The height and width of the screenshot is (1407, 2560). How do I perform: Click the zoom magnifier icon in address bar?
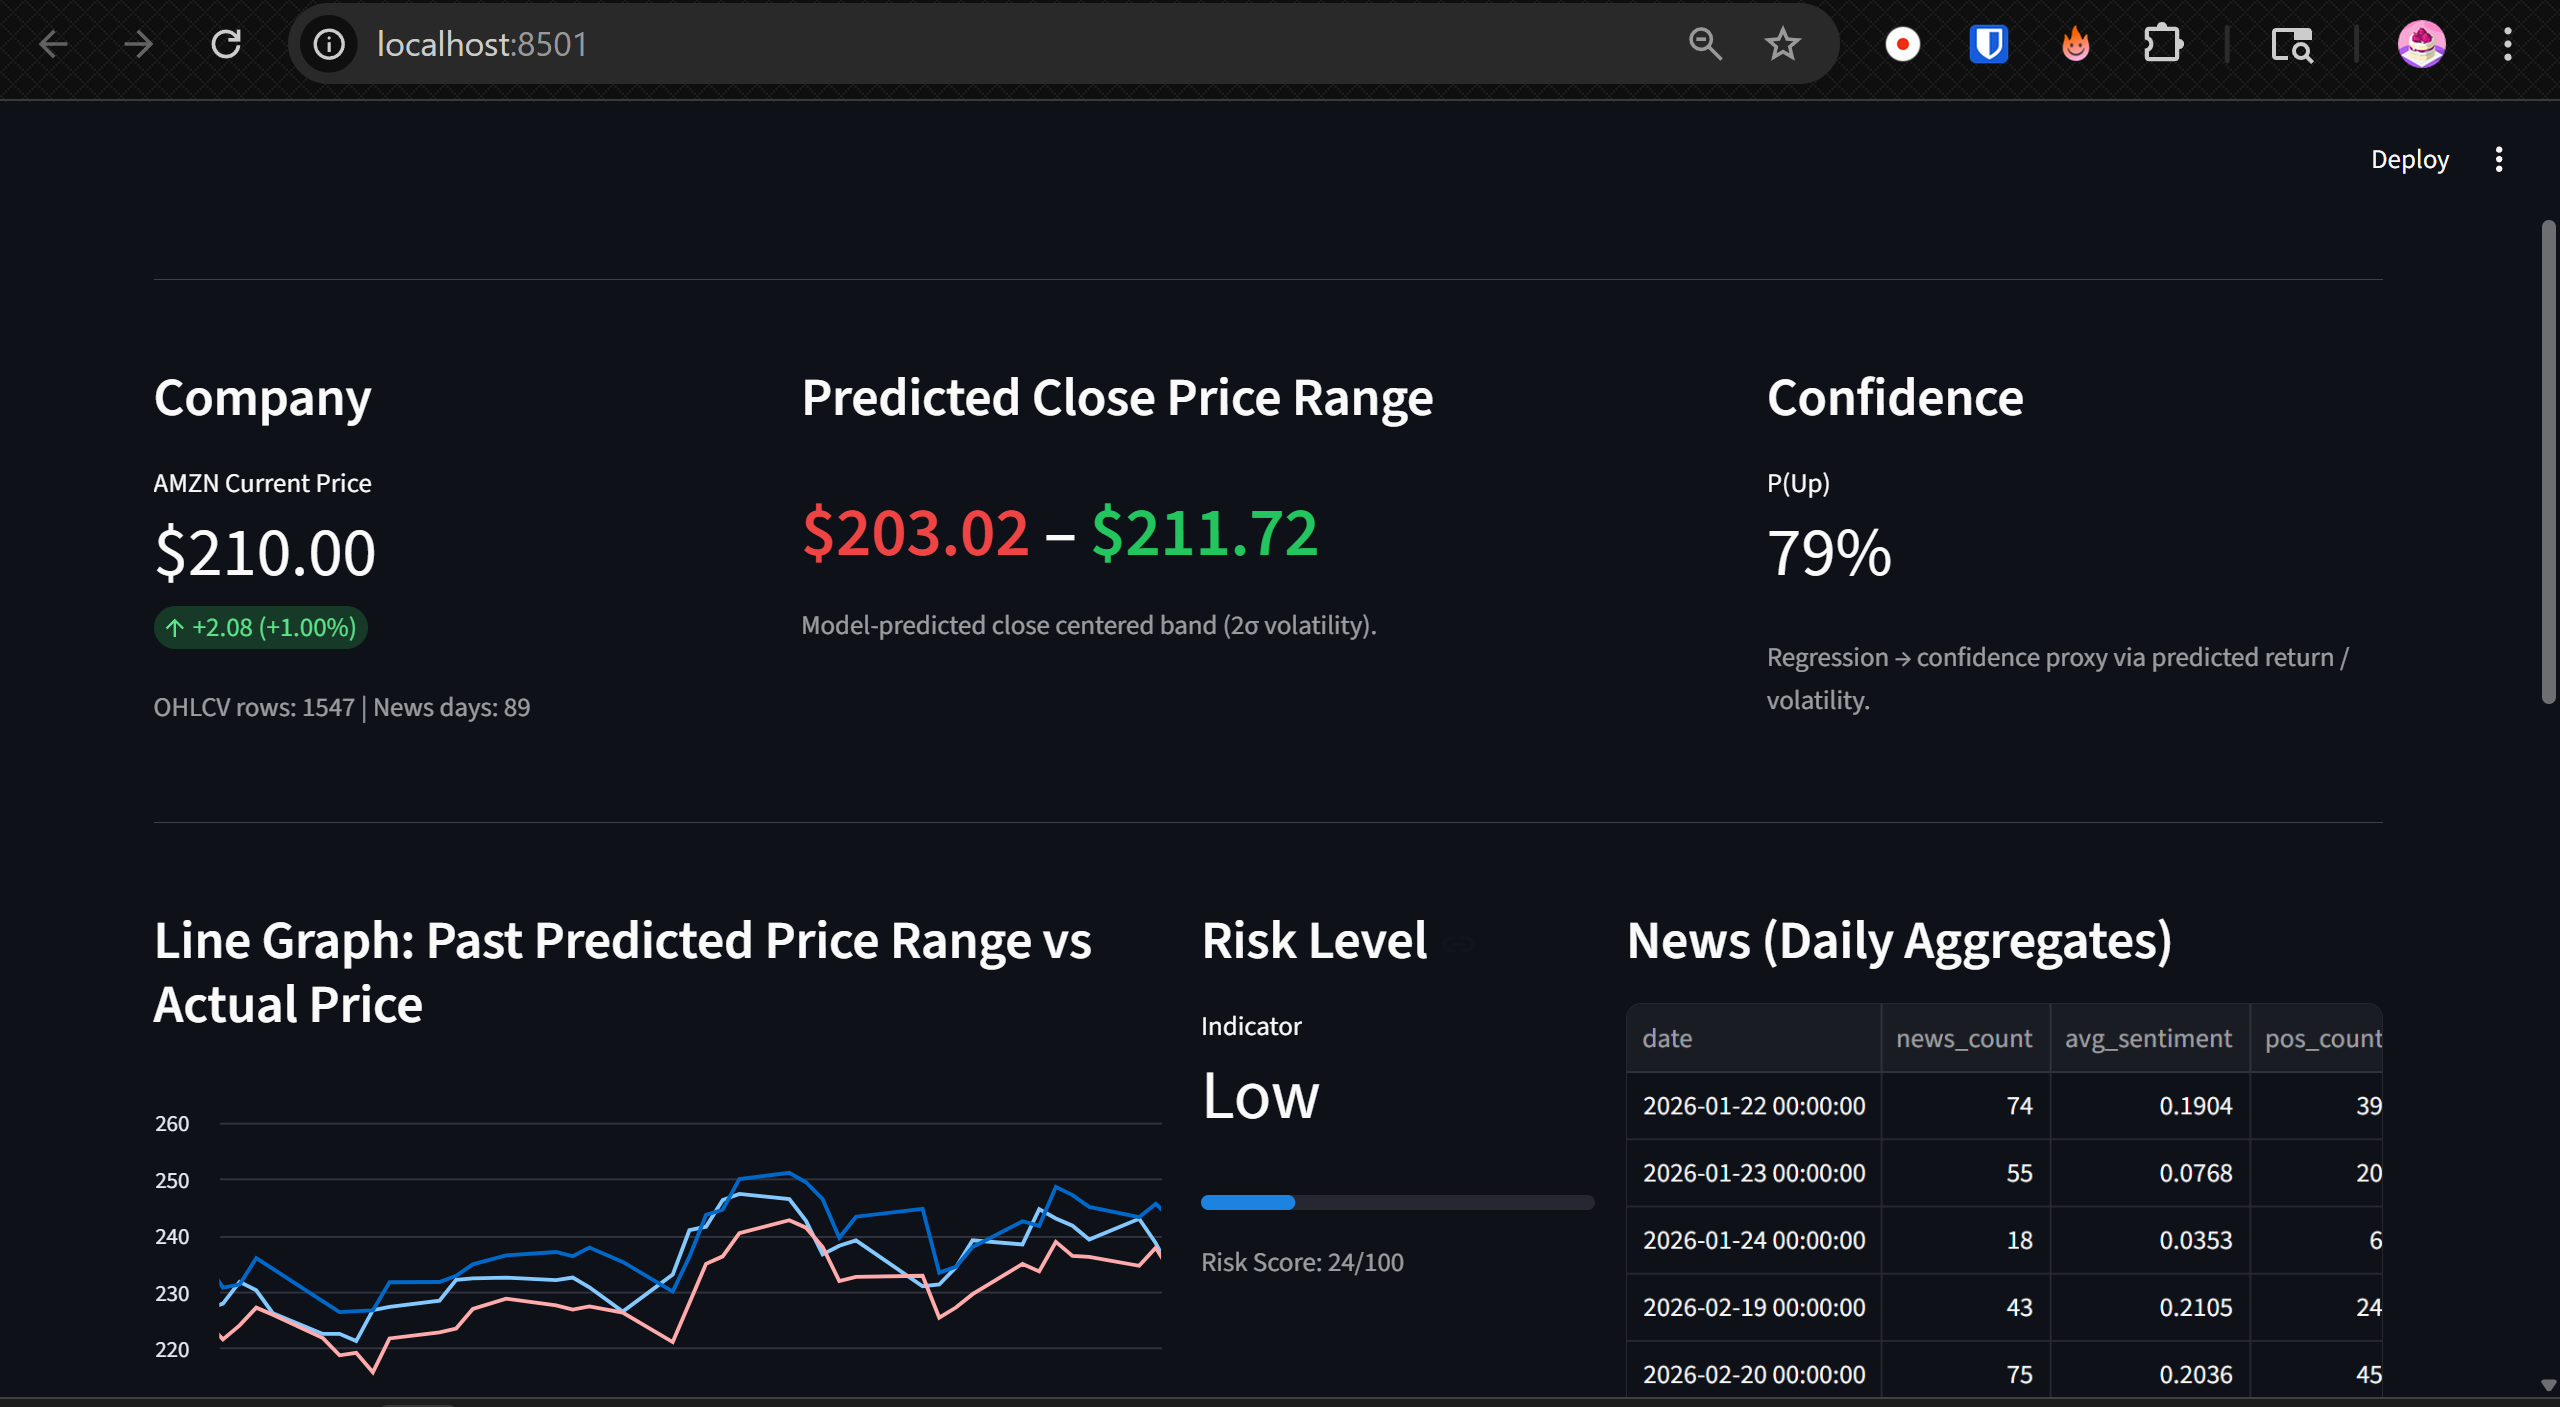(1705, 44)
